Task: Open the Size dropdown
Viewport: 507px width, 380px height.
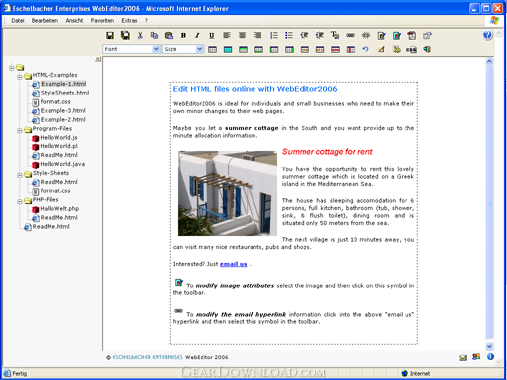Action: [x=183, y=49]
